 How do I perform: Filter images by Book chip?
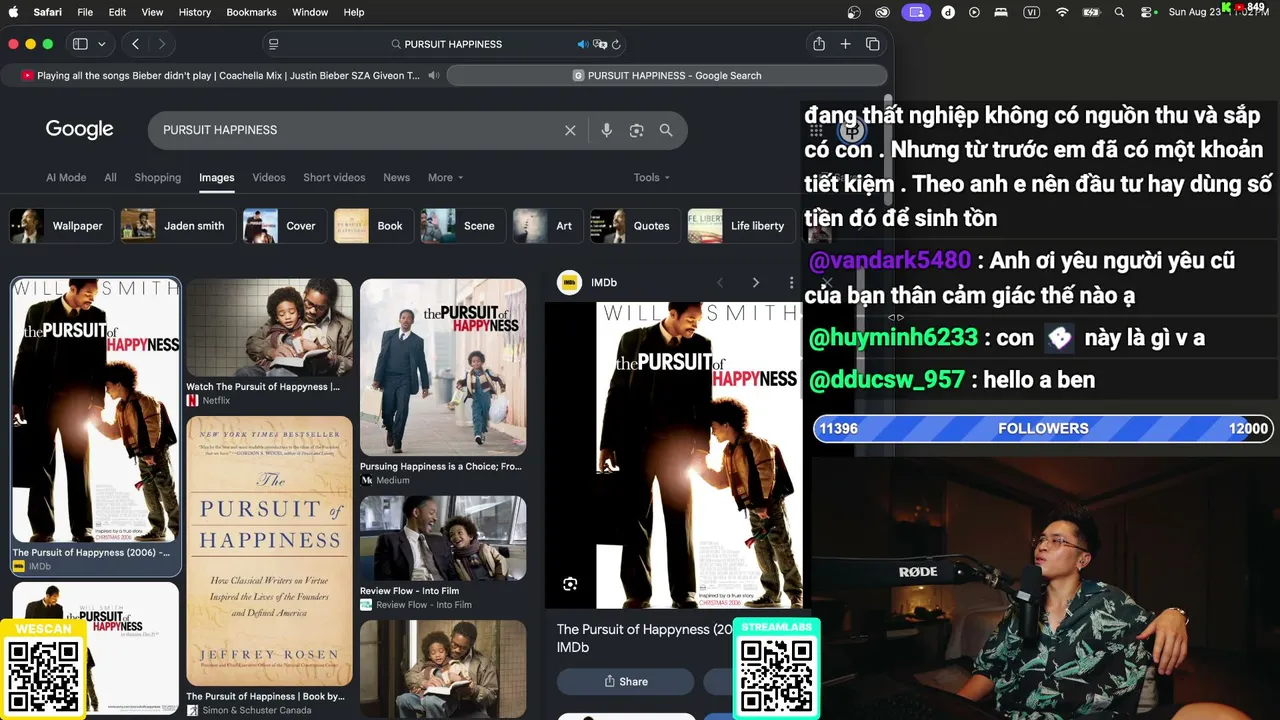[x=374, y=226]
